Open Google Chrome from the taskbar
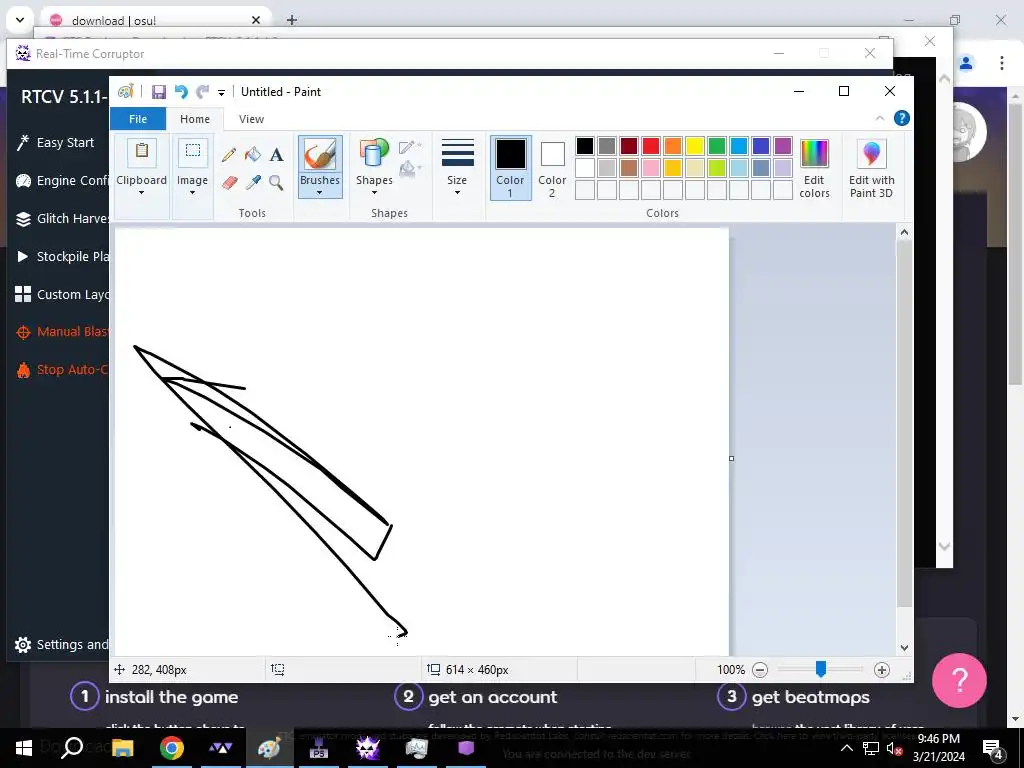Viewport: 1024px width, 768px height. (x=172, y=748)
